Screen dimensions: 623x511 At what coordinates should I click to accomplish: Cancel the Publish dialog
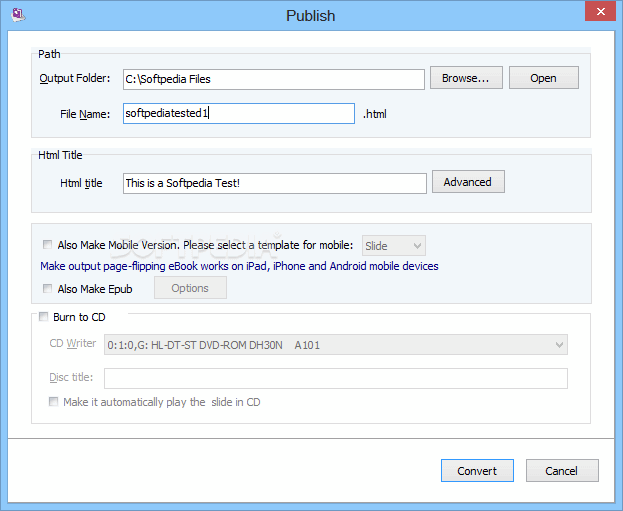tap(562, 470)
